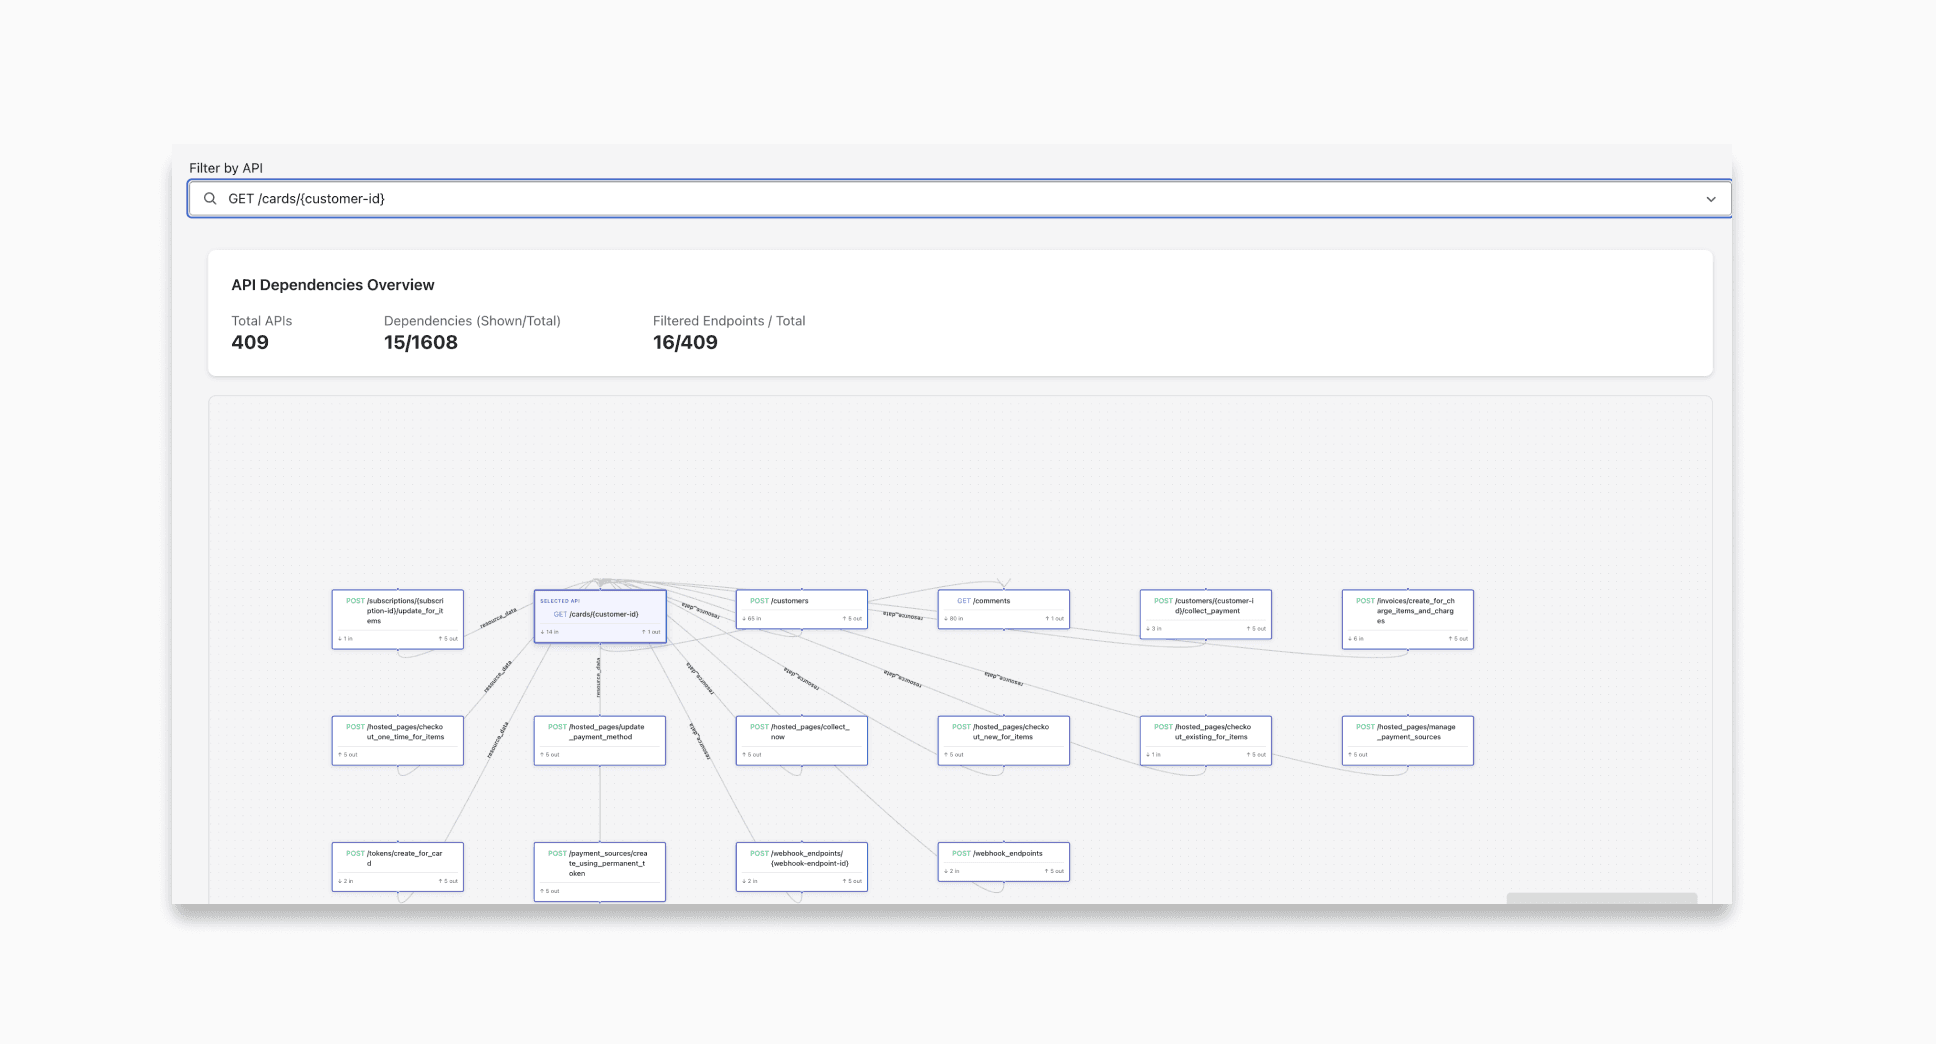Click inside the Filter by API search field
This screenshot has height=1044, width=1936.
point(700,198)
